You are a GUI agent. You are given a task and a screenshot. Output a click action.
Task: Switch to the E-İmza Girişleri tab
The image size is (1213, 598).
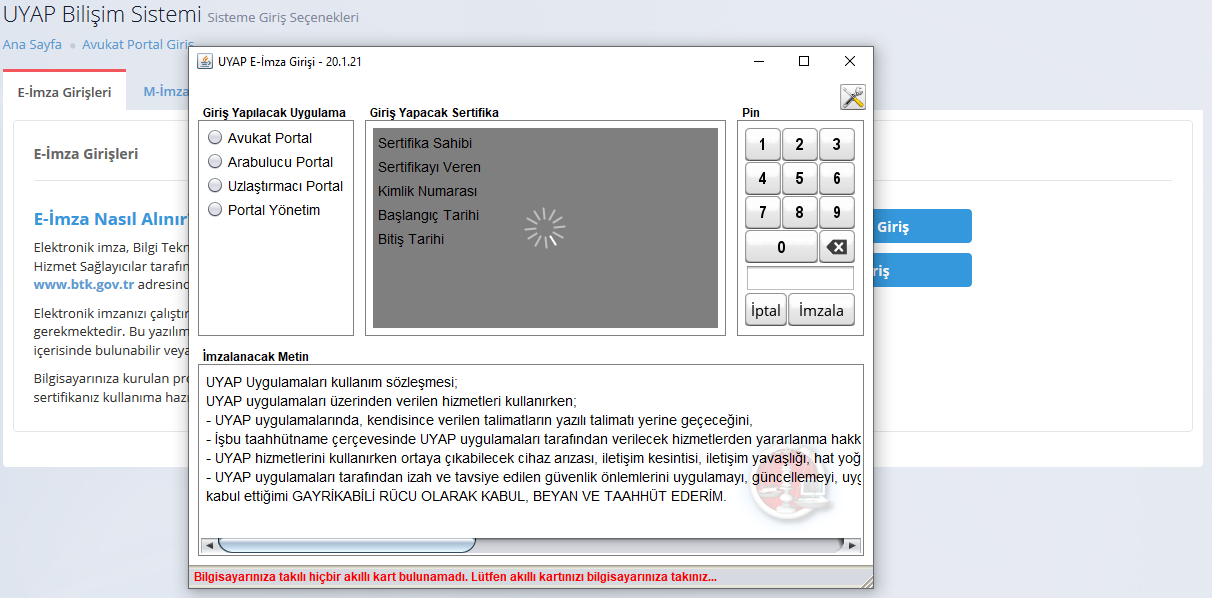pyautogui.click(x=64, y=92)
